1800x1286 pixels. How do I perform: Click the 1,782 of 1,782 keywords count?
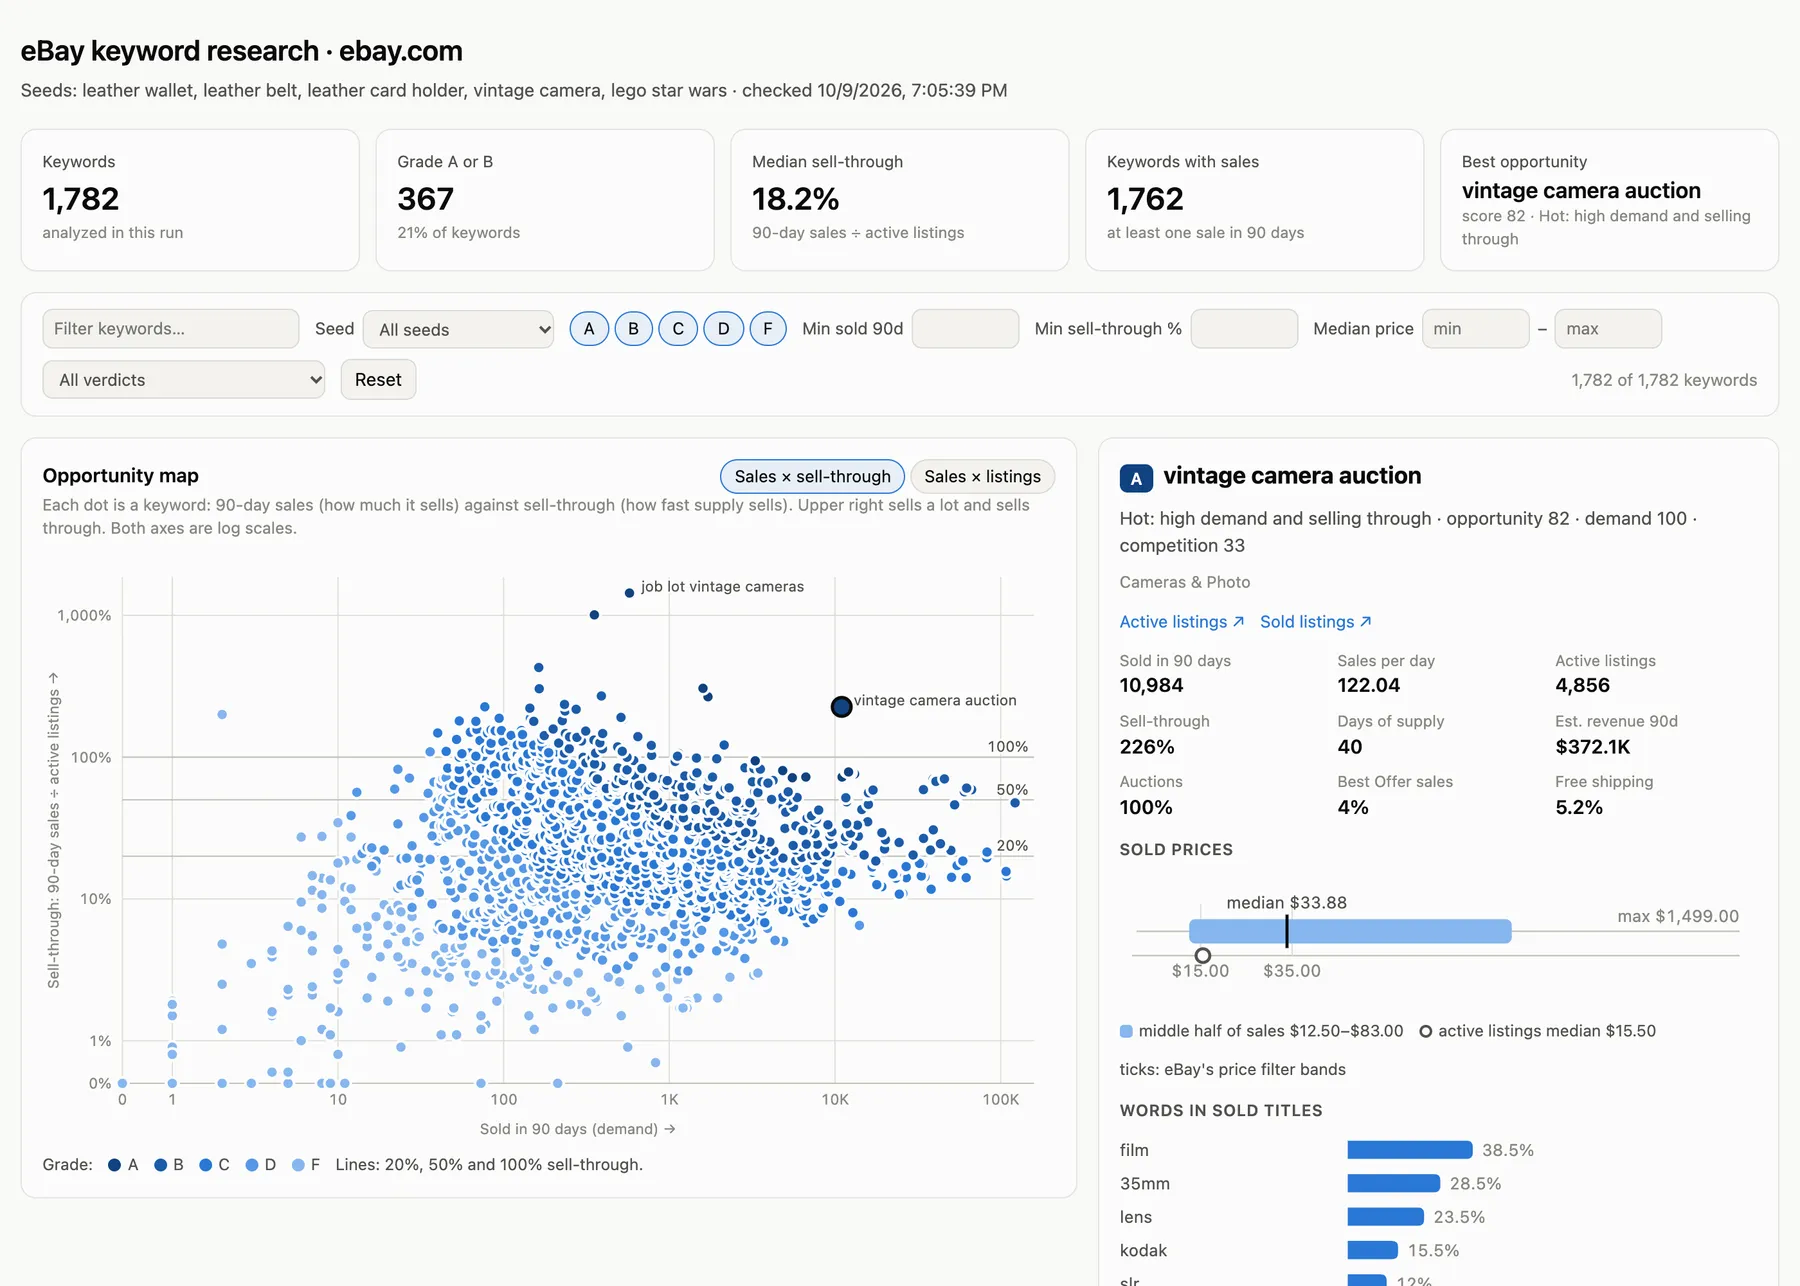coord(1664,380)
